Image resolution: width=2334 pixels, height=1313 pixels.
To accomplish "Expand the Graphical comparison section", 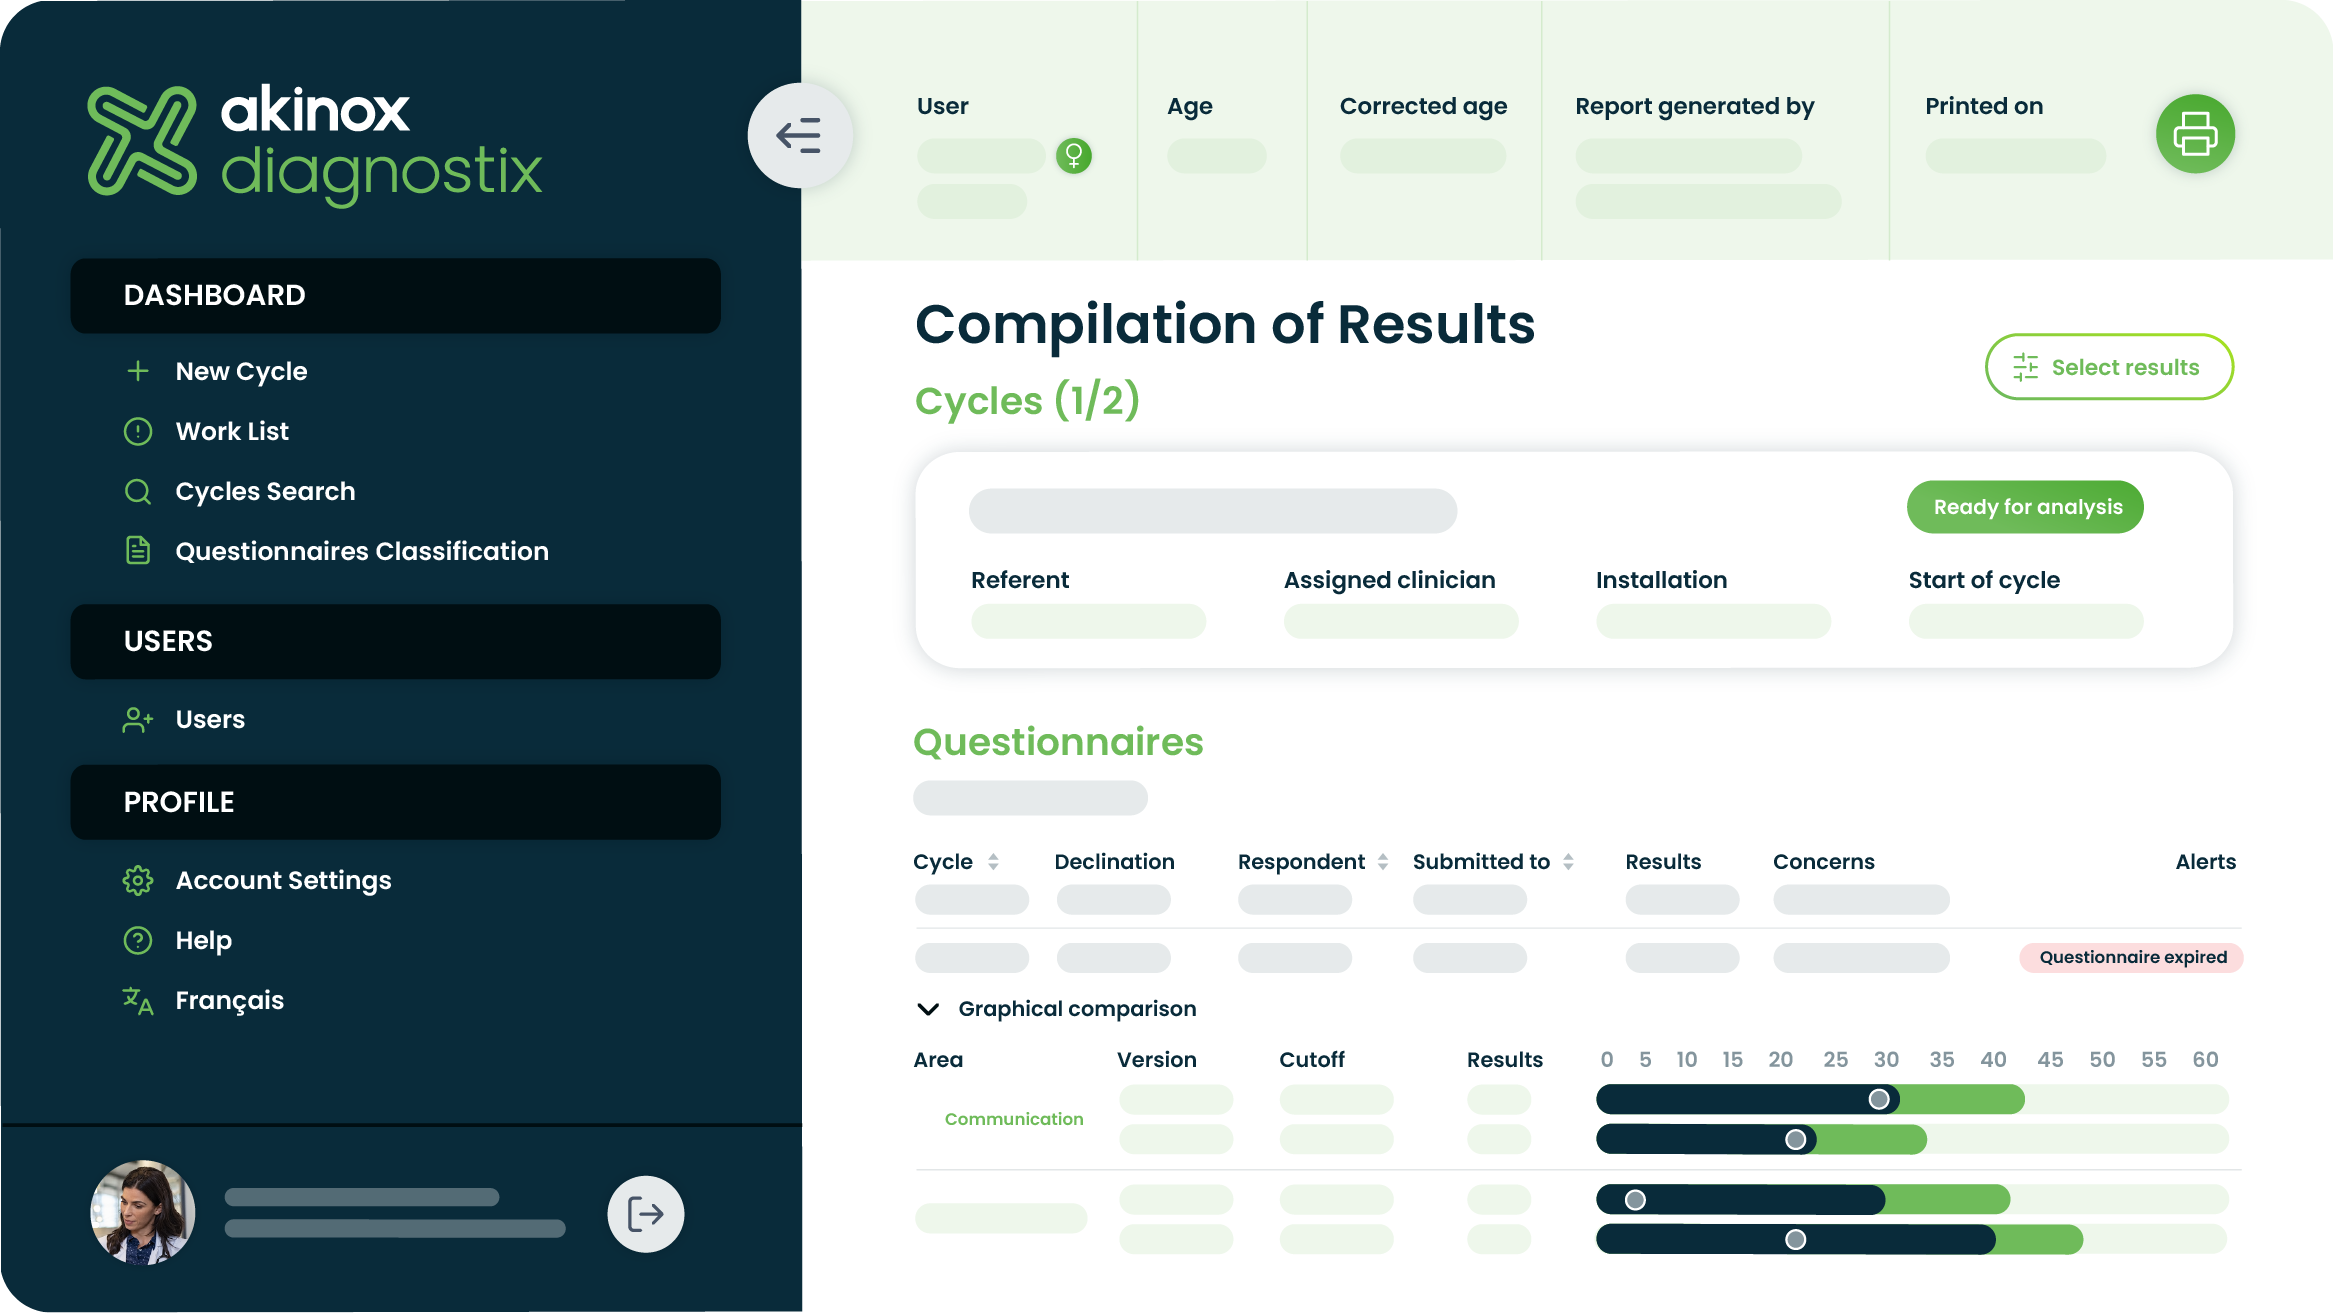I will point(928,1008).
